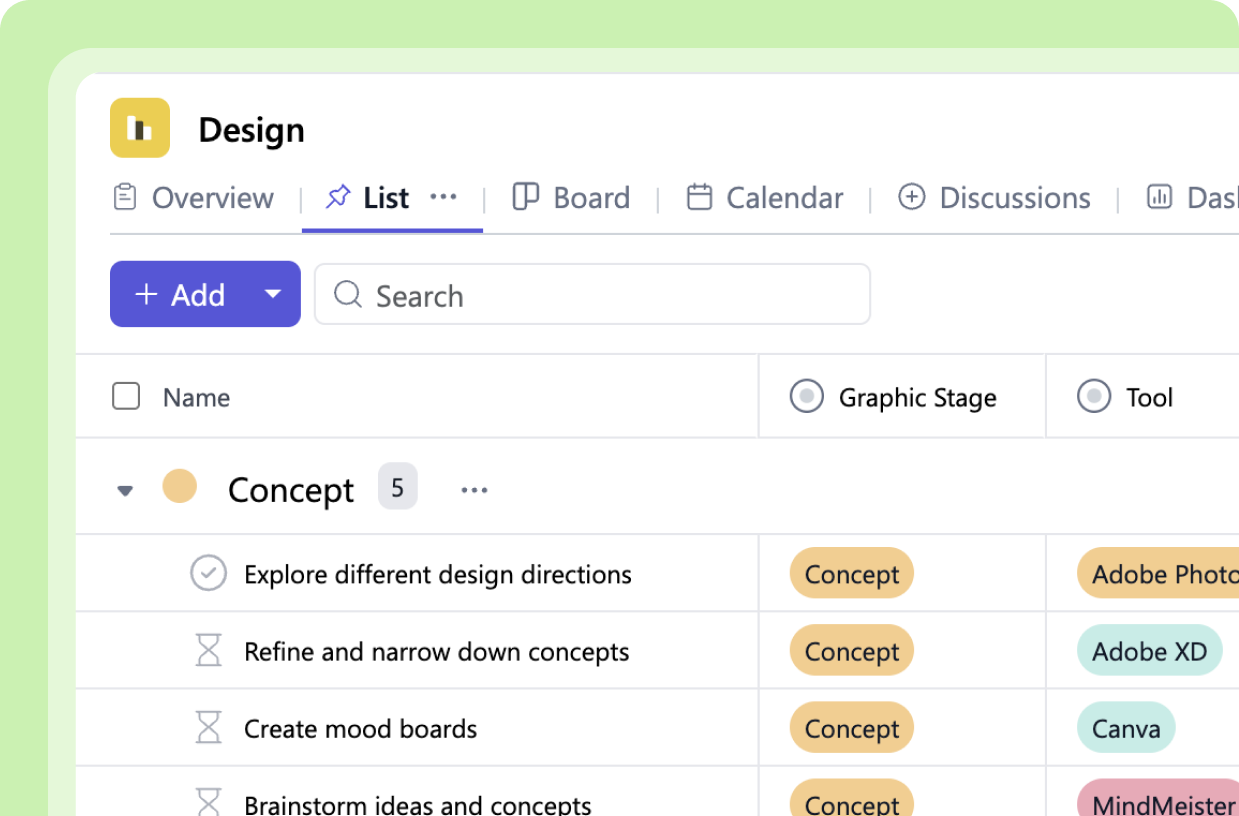Open Adobe XD tool dropdown tag
The width and height of the screenshot is (1239, 816).
[1149, 651]
